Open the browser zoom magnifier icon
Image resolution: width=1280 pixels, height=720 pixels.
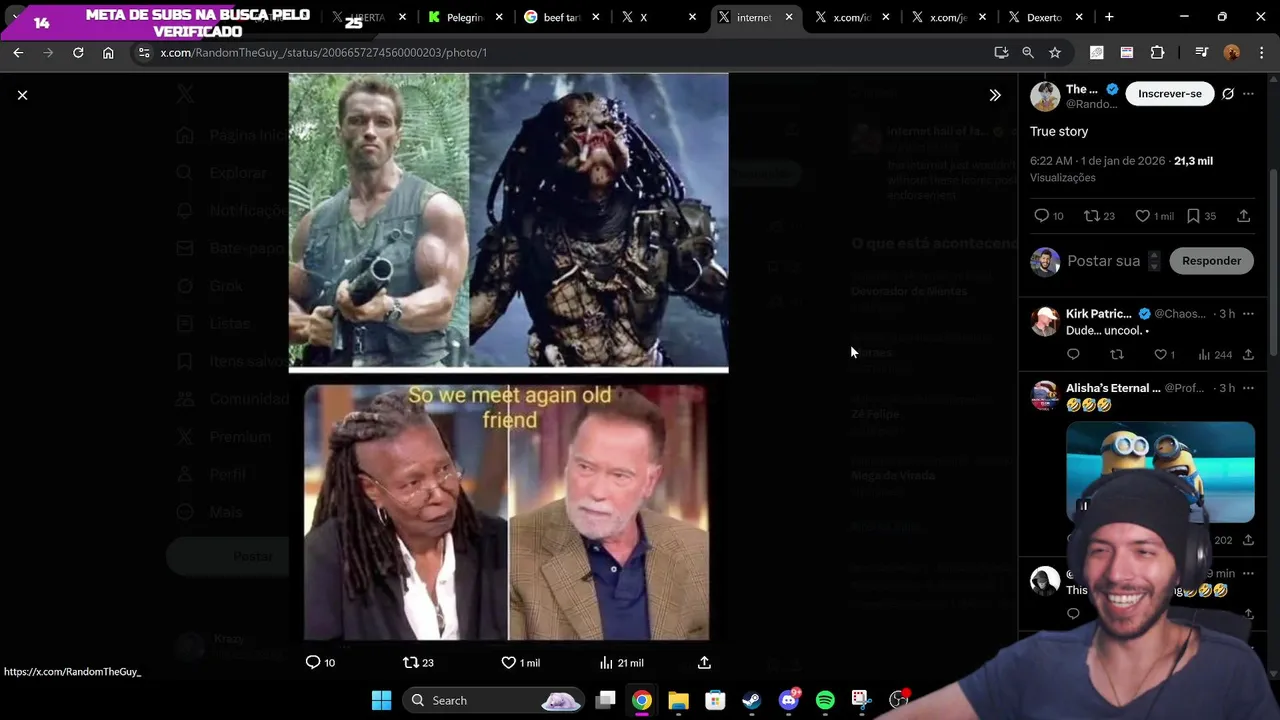(x=1028, y=52)
